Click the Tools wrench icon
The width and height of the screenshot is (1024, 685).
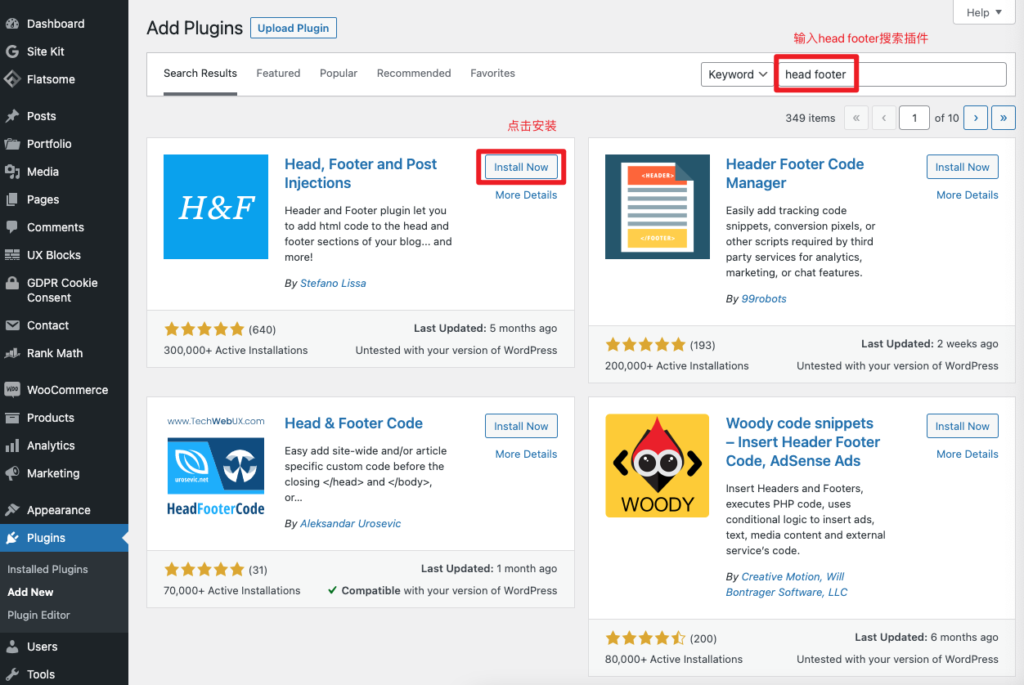point(12,674)
